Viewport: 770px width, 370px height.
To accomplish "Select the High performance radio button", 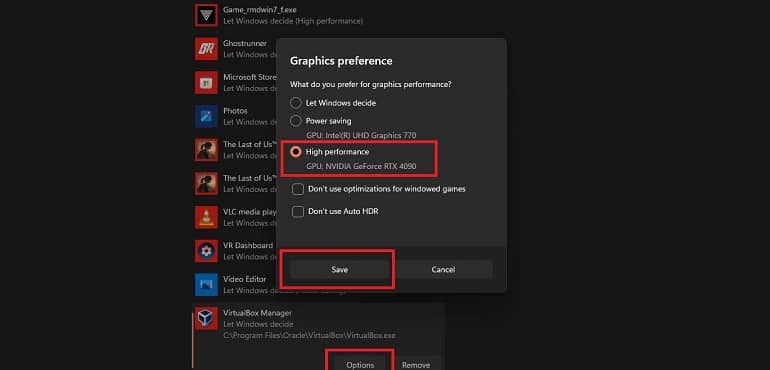I will coord(296,152).
